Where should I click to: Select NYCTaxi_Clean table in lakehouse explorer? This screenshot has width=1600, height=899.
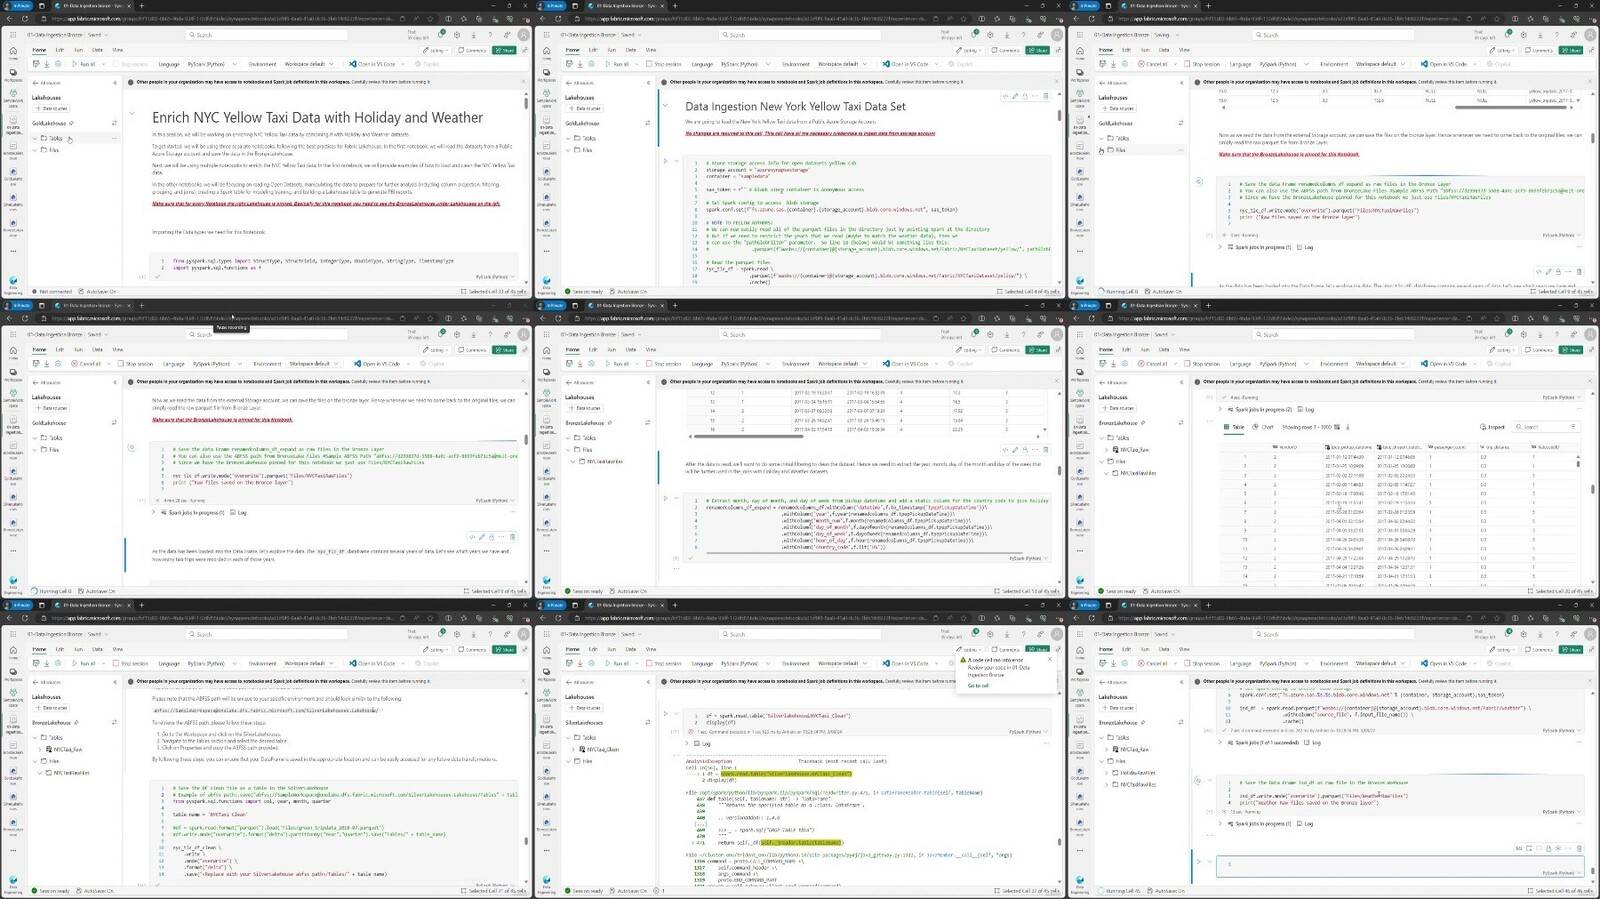tap(604, 749)
